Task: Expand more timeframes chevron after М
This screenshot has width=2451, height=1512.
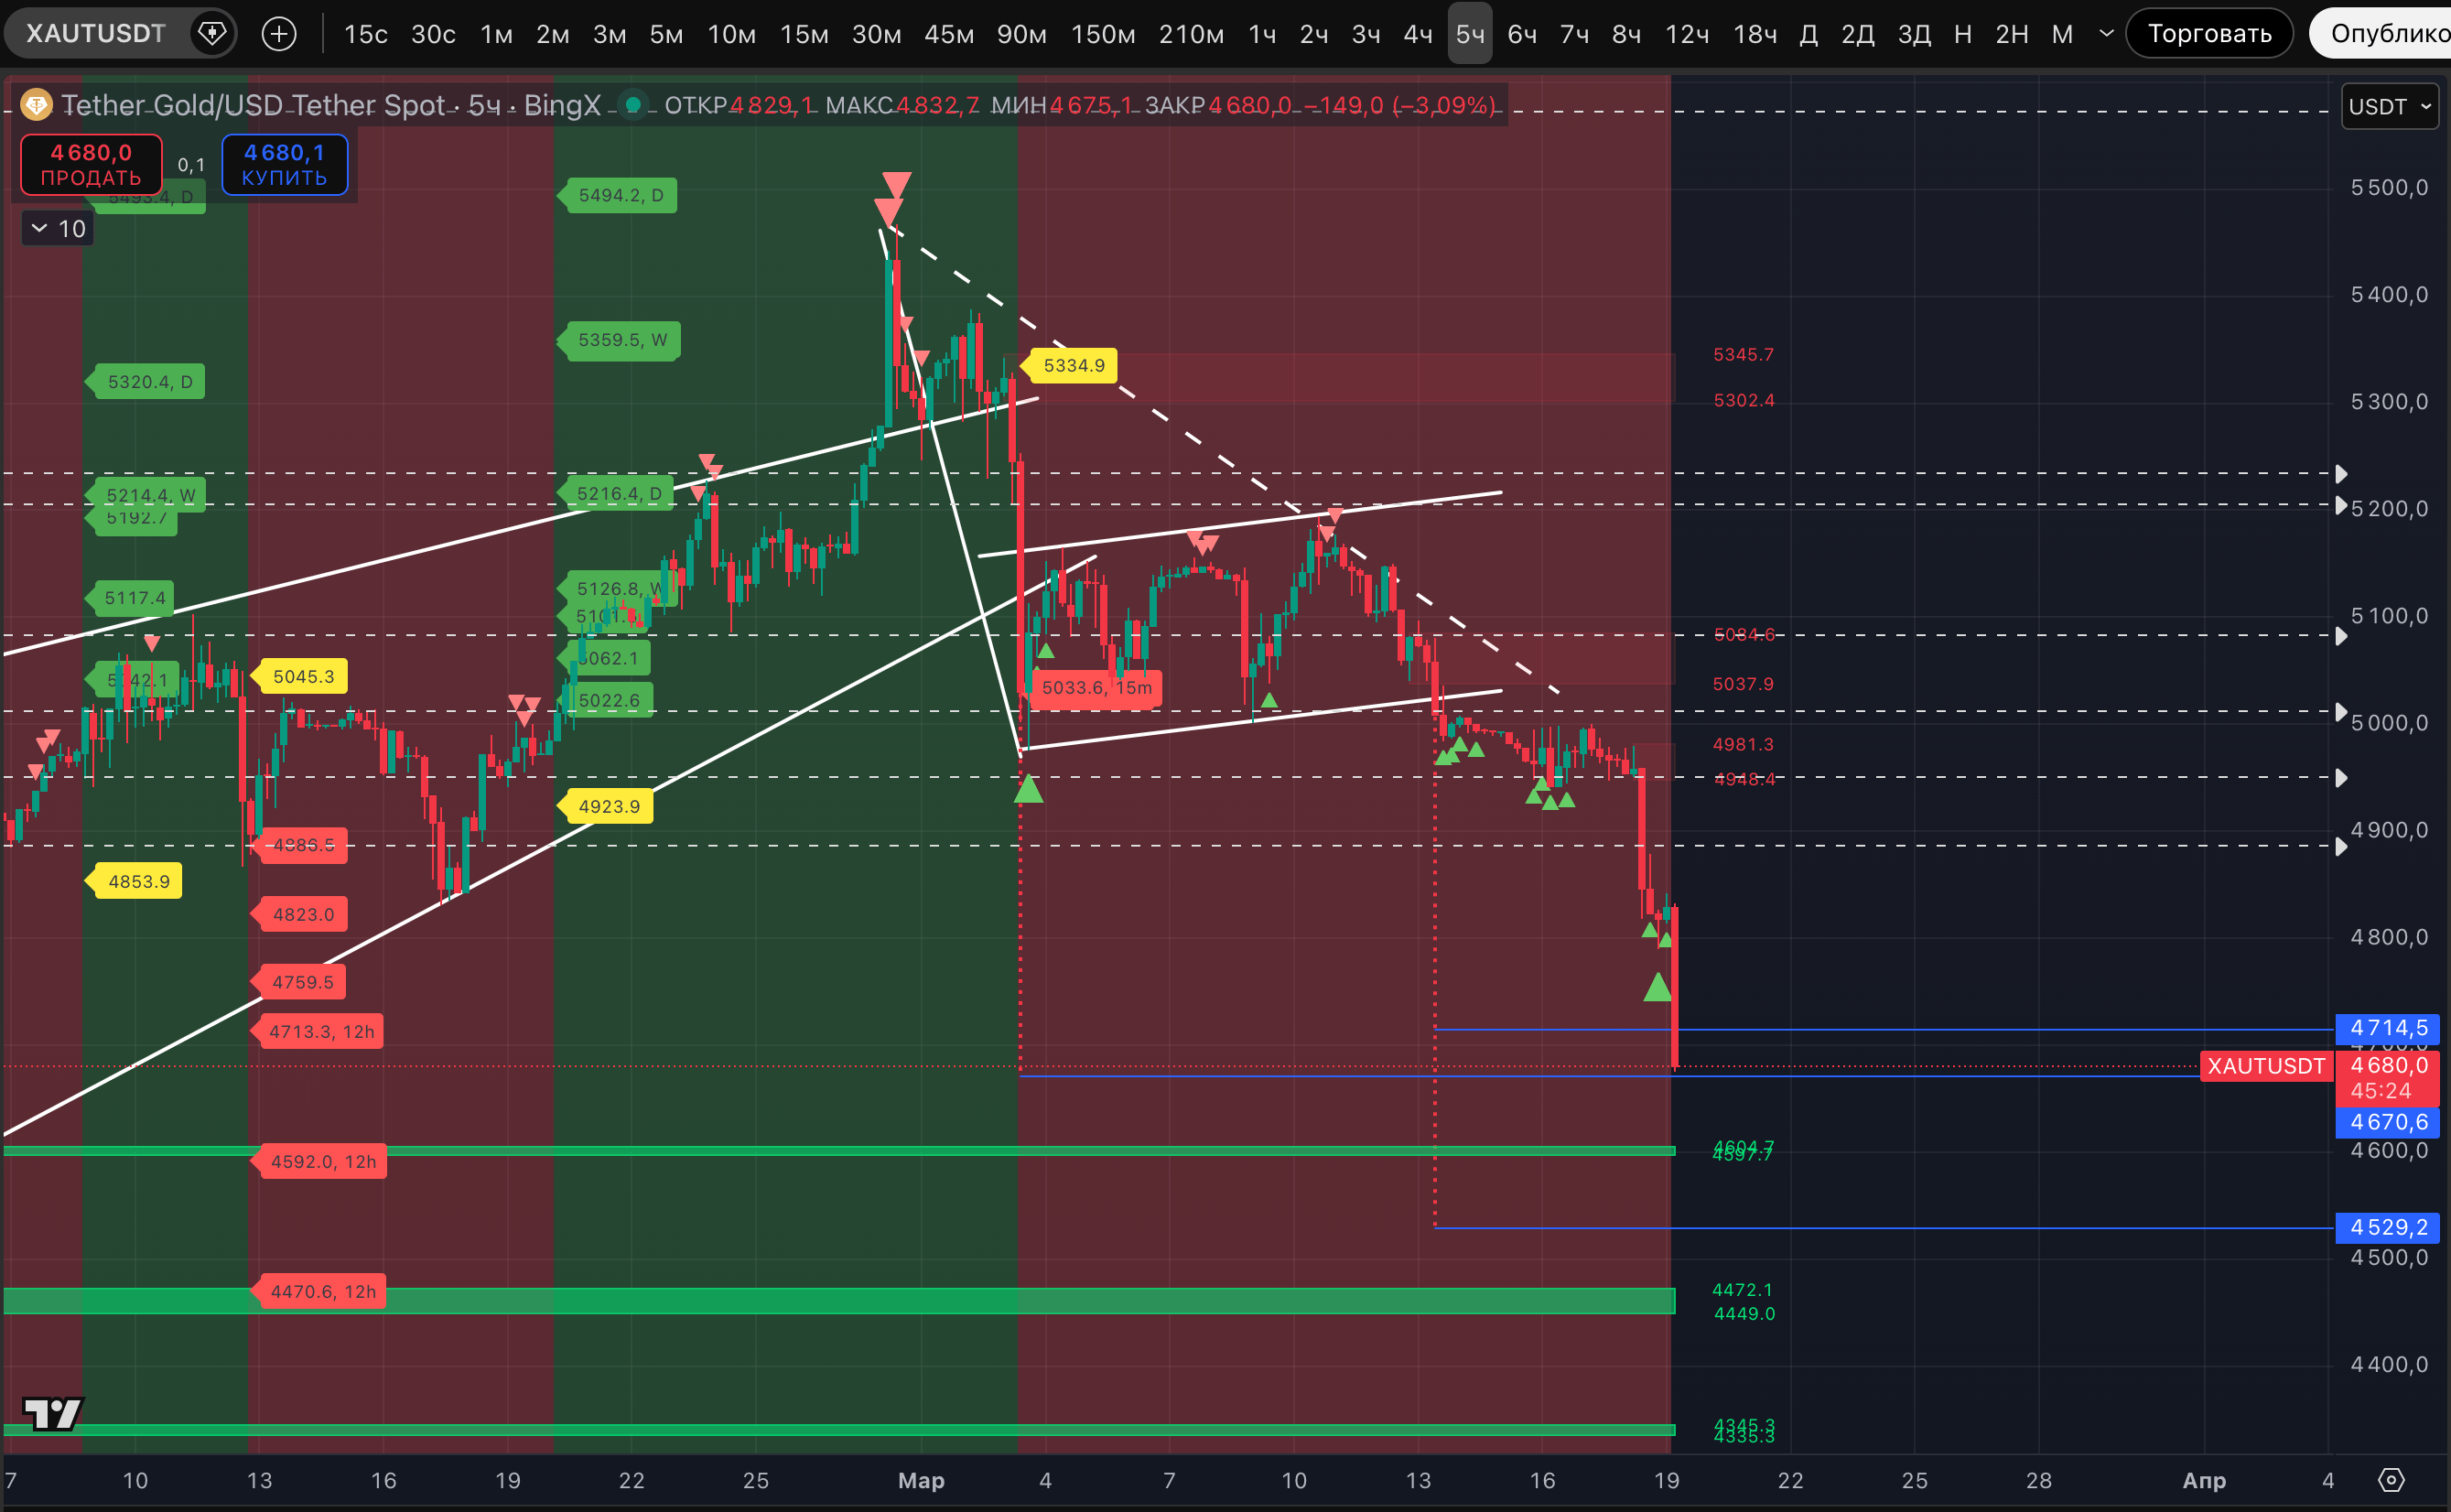Action: tap(2105, 34)
